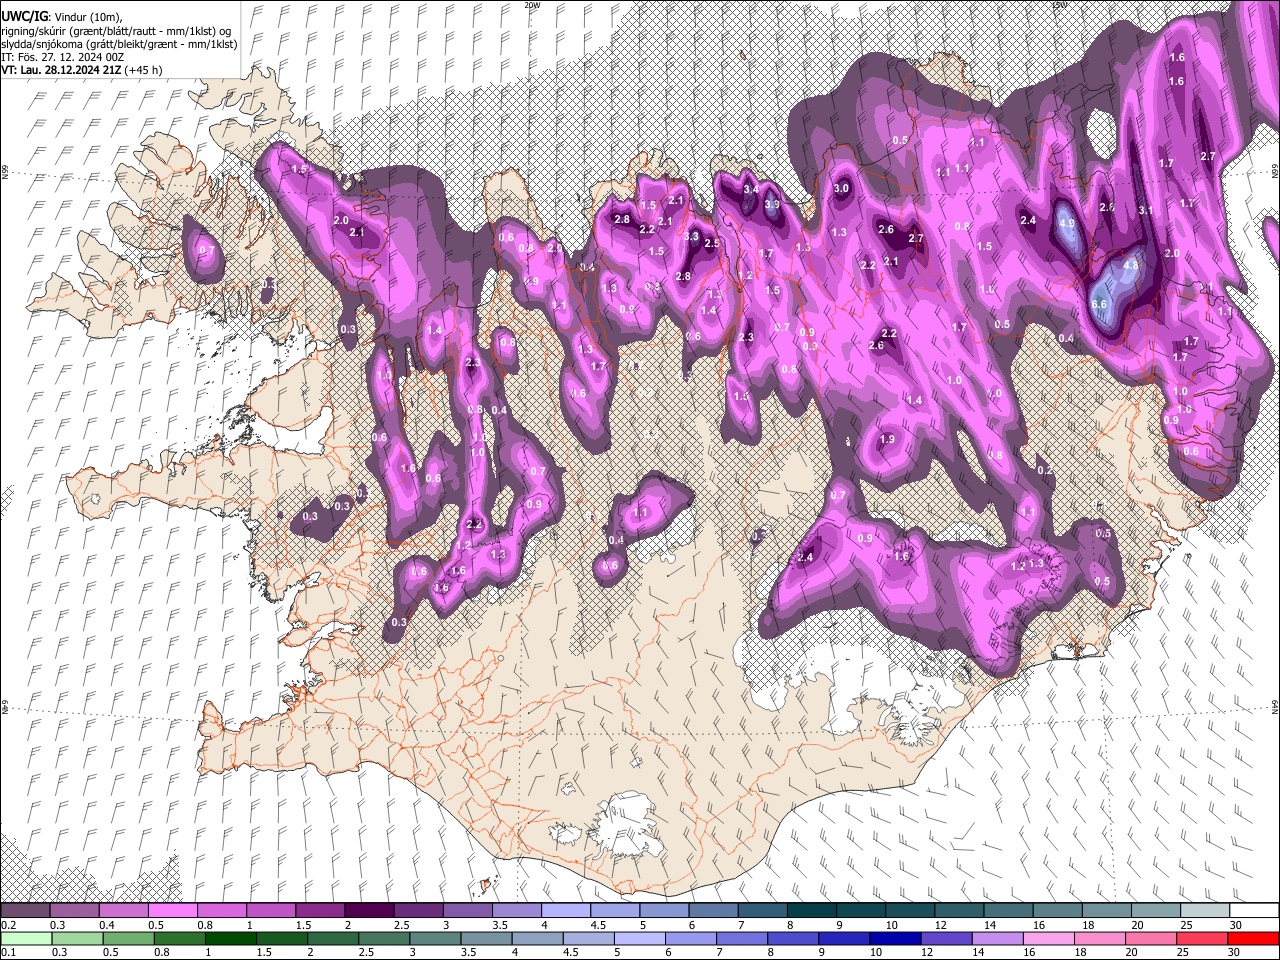This screenshot has height=960, width=1280.
Task: Click the 20W longitude label at top
Action: 532,5
